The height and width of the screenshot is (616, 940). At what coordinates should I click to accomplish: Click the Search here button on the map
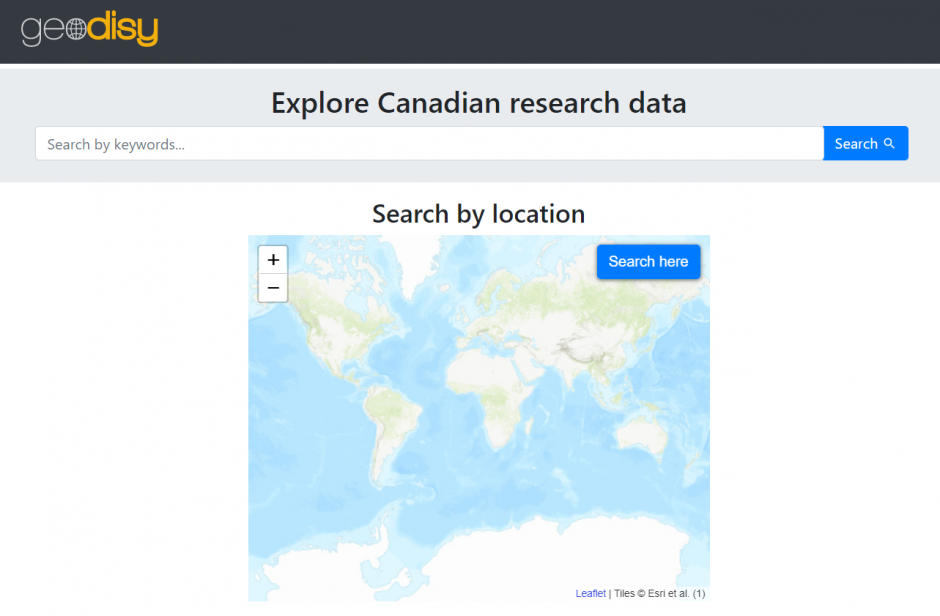coord(648,261)
